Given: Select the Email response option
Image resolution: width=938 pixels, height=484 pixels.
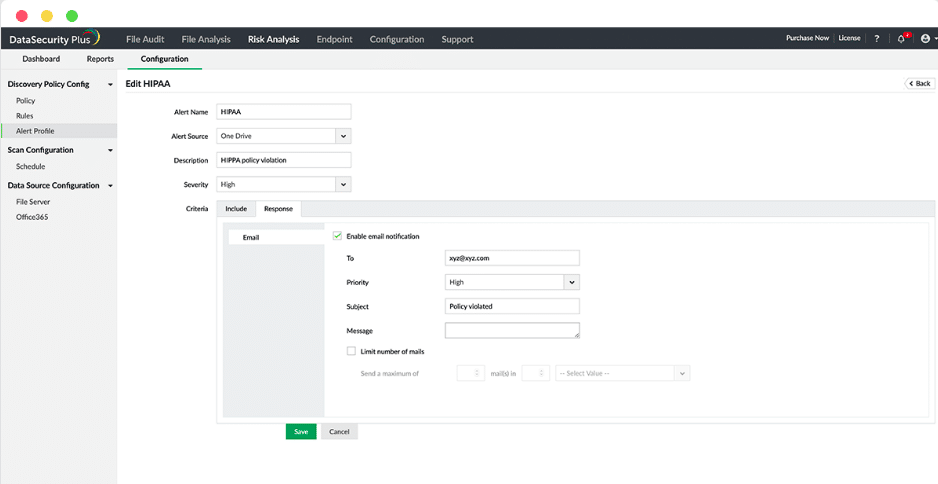Looking at the screenshot, I should pos(276,238).
